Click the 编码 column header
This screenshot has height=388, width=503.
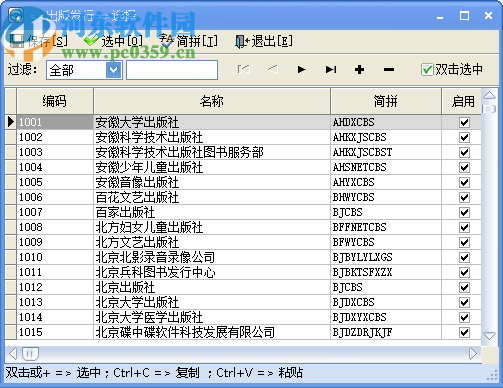pyautogui.click(x=55, y=101)
